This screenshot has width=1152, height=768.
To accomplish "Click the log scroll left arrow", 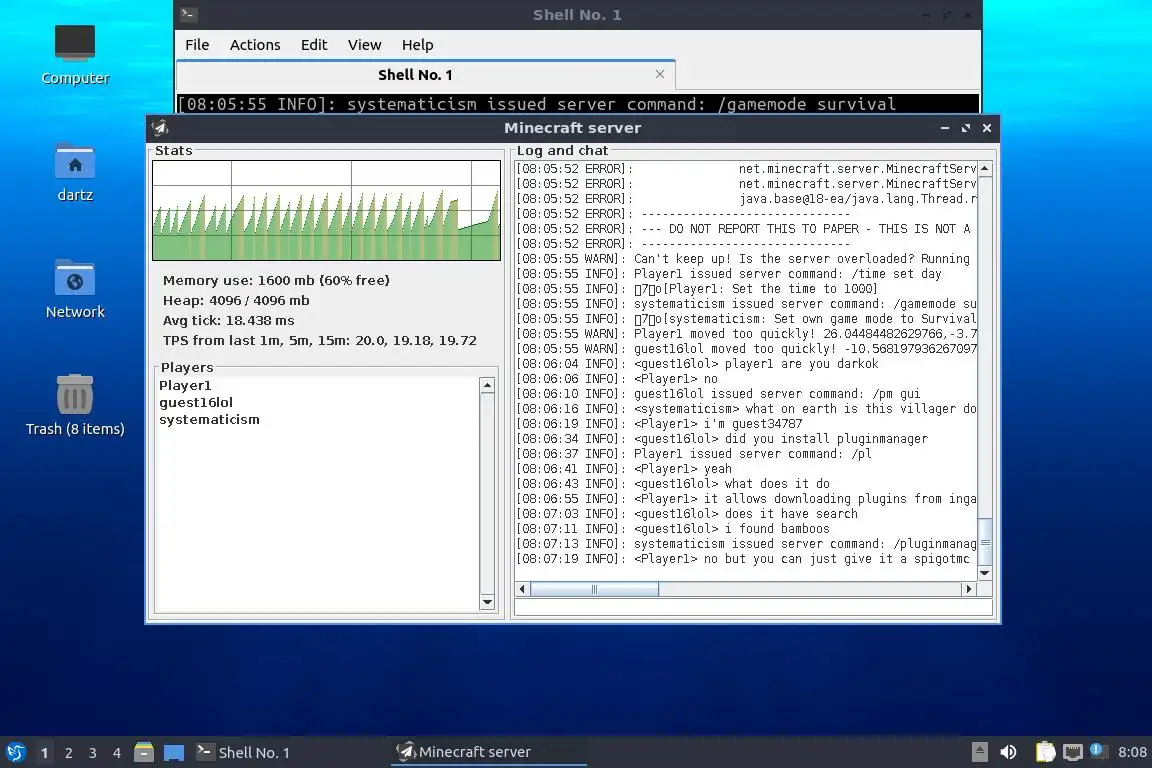I will point(522,589).
